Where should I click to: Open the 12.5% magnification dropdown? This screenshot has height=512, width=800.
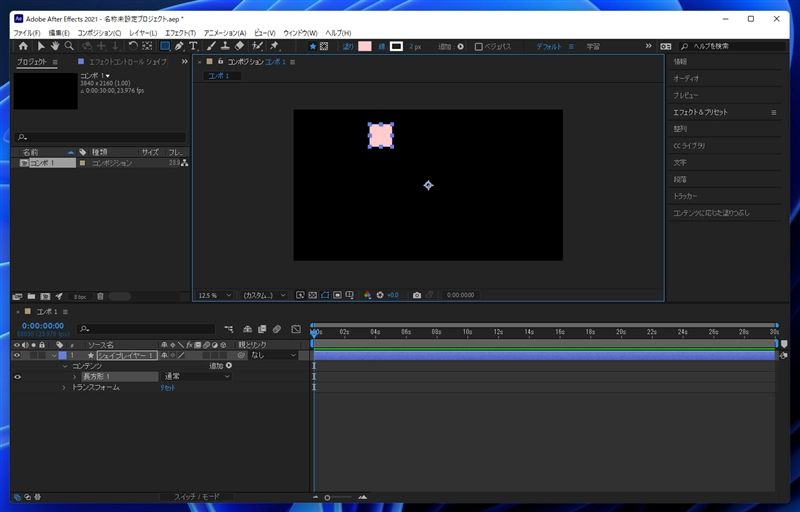[x=214, y=295]
